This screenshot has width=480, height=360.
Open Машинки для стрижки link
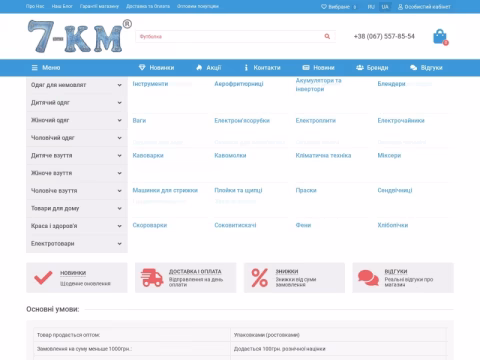(165, 190)
